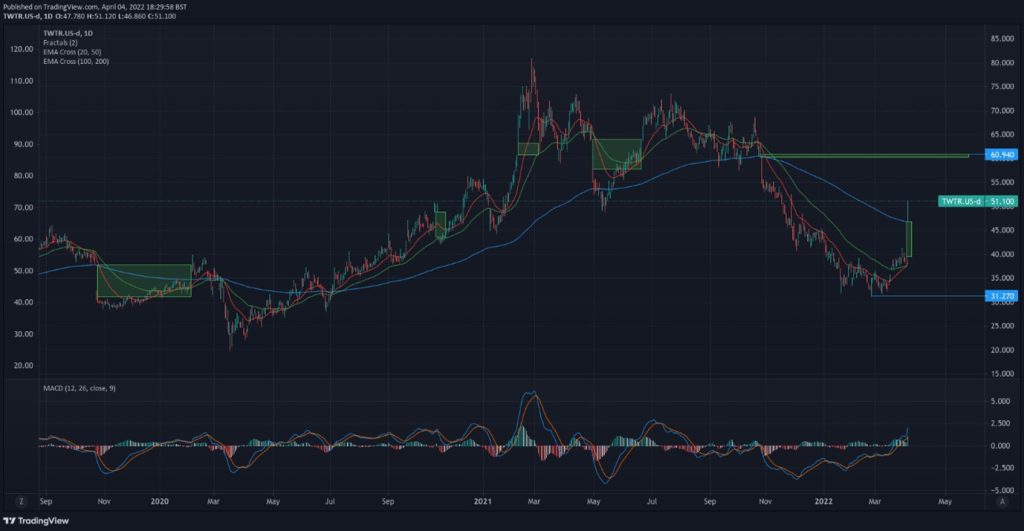Click the -2.500 label on MACD axis
1024x531 pixels.
click(x=1000, y=468)
